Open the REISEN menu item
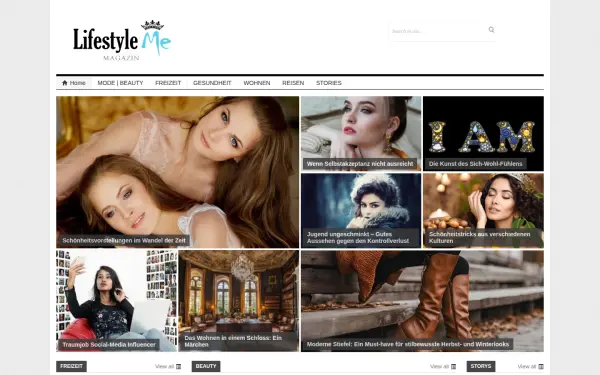The image size is (600, 375). [293, 83]
